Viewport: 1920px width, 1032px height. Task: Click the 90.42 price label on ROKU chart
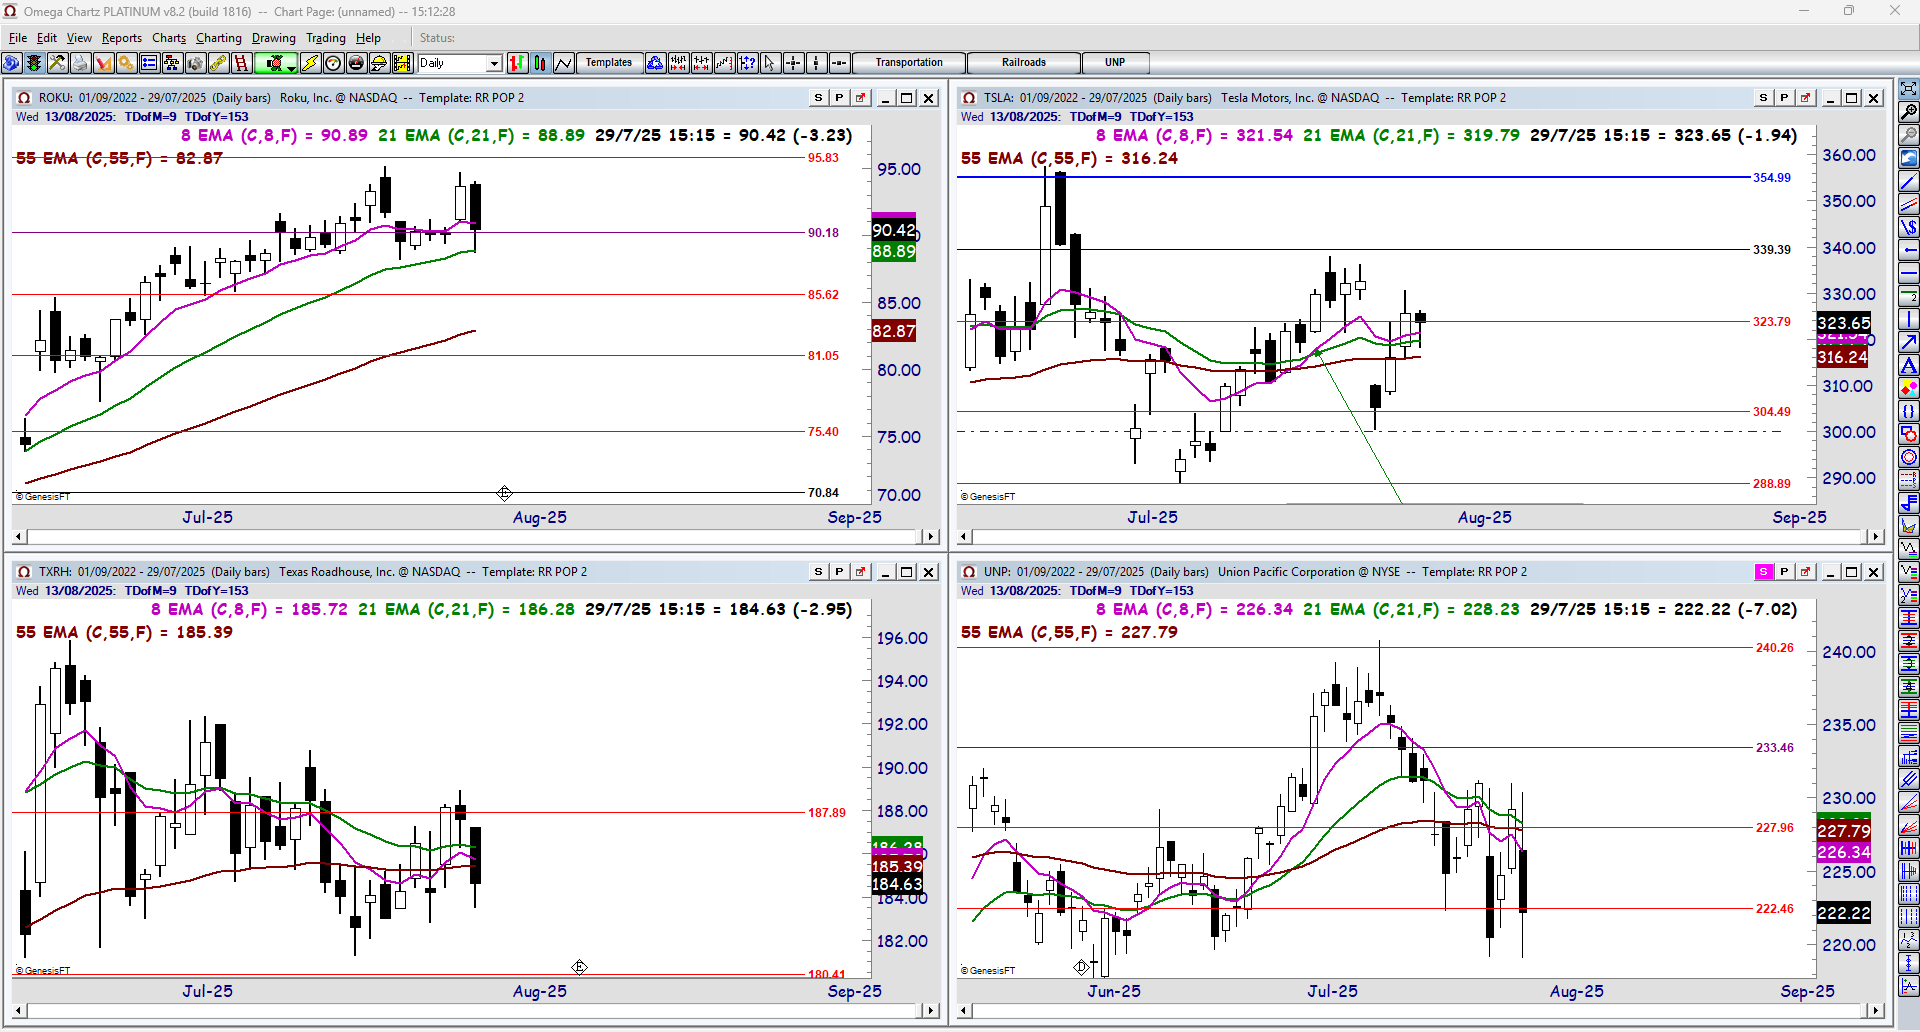[x=894, y=231]
